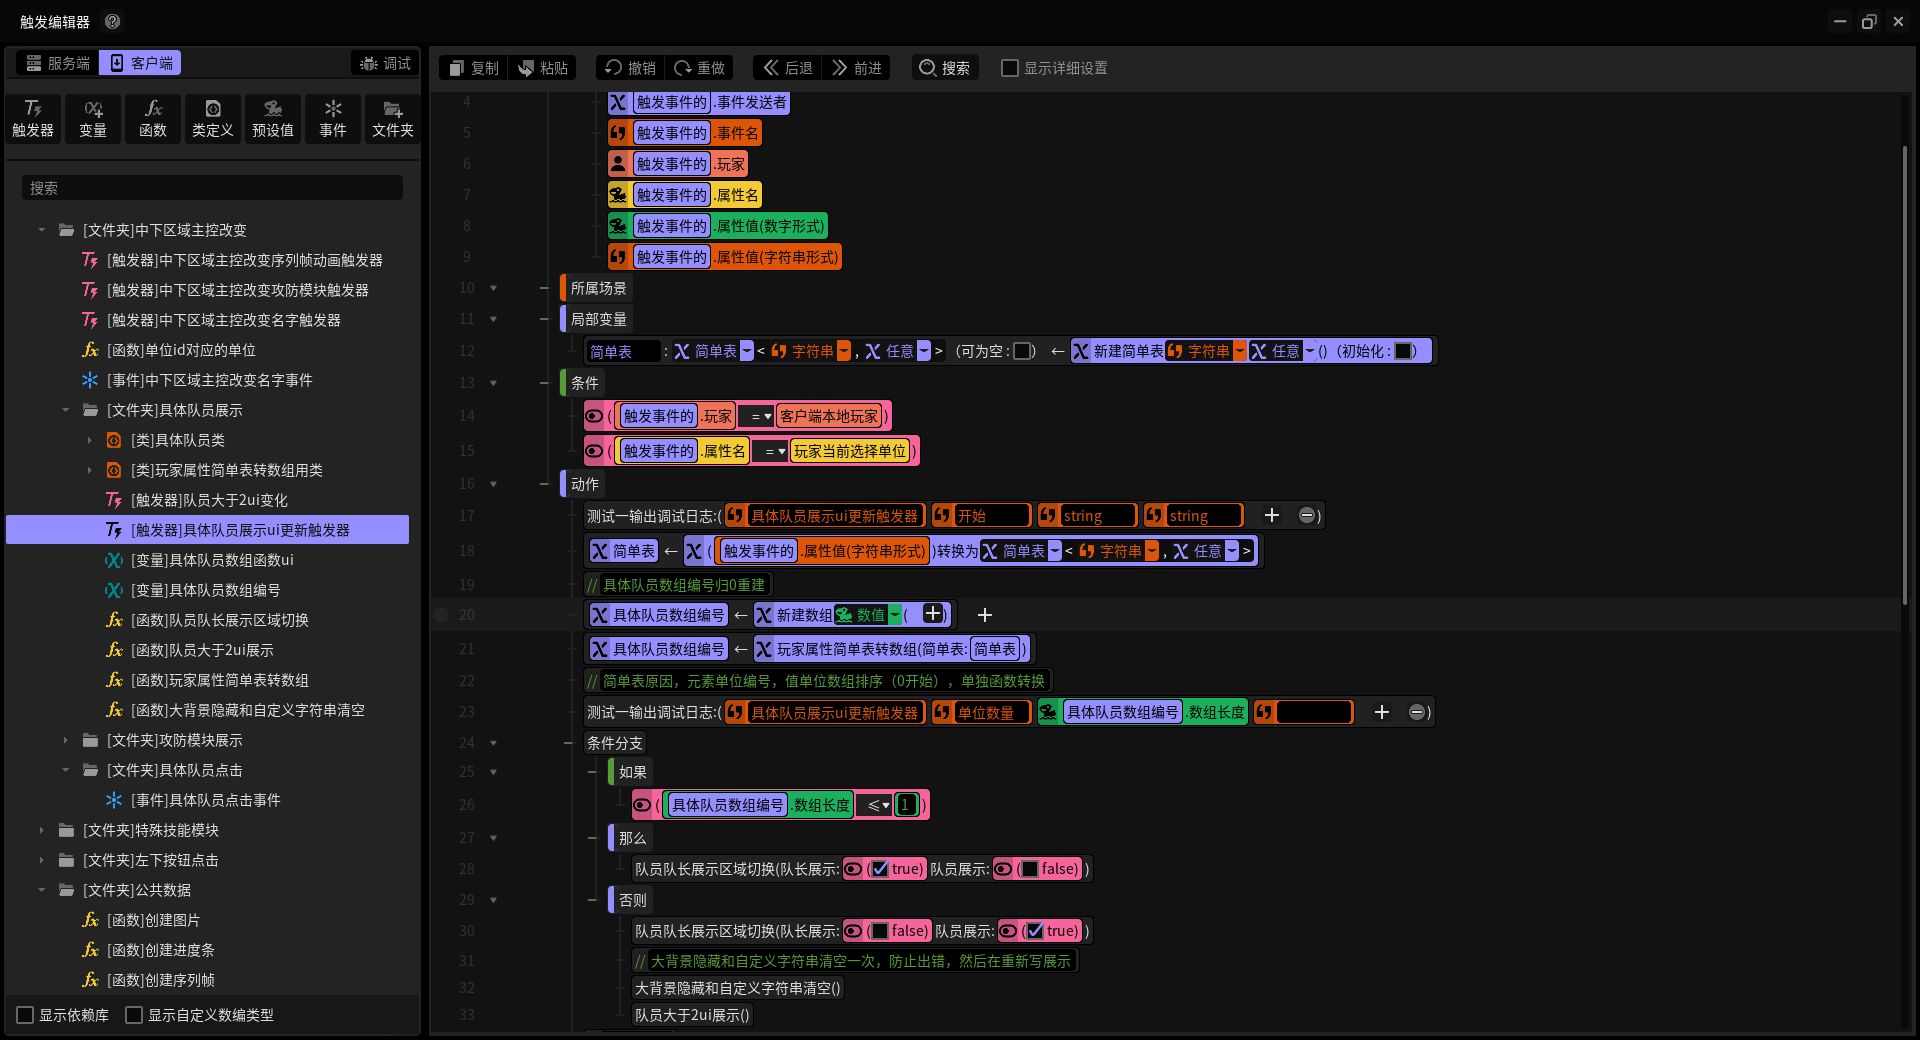Image resolution: width=1920 pixels, height=1040 pixels.
Task: Open [函数]单位id对应的单位 in tree
Action: click(x=180, y=350)
